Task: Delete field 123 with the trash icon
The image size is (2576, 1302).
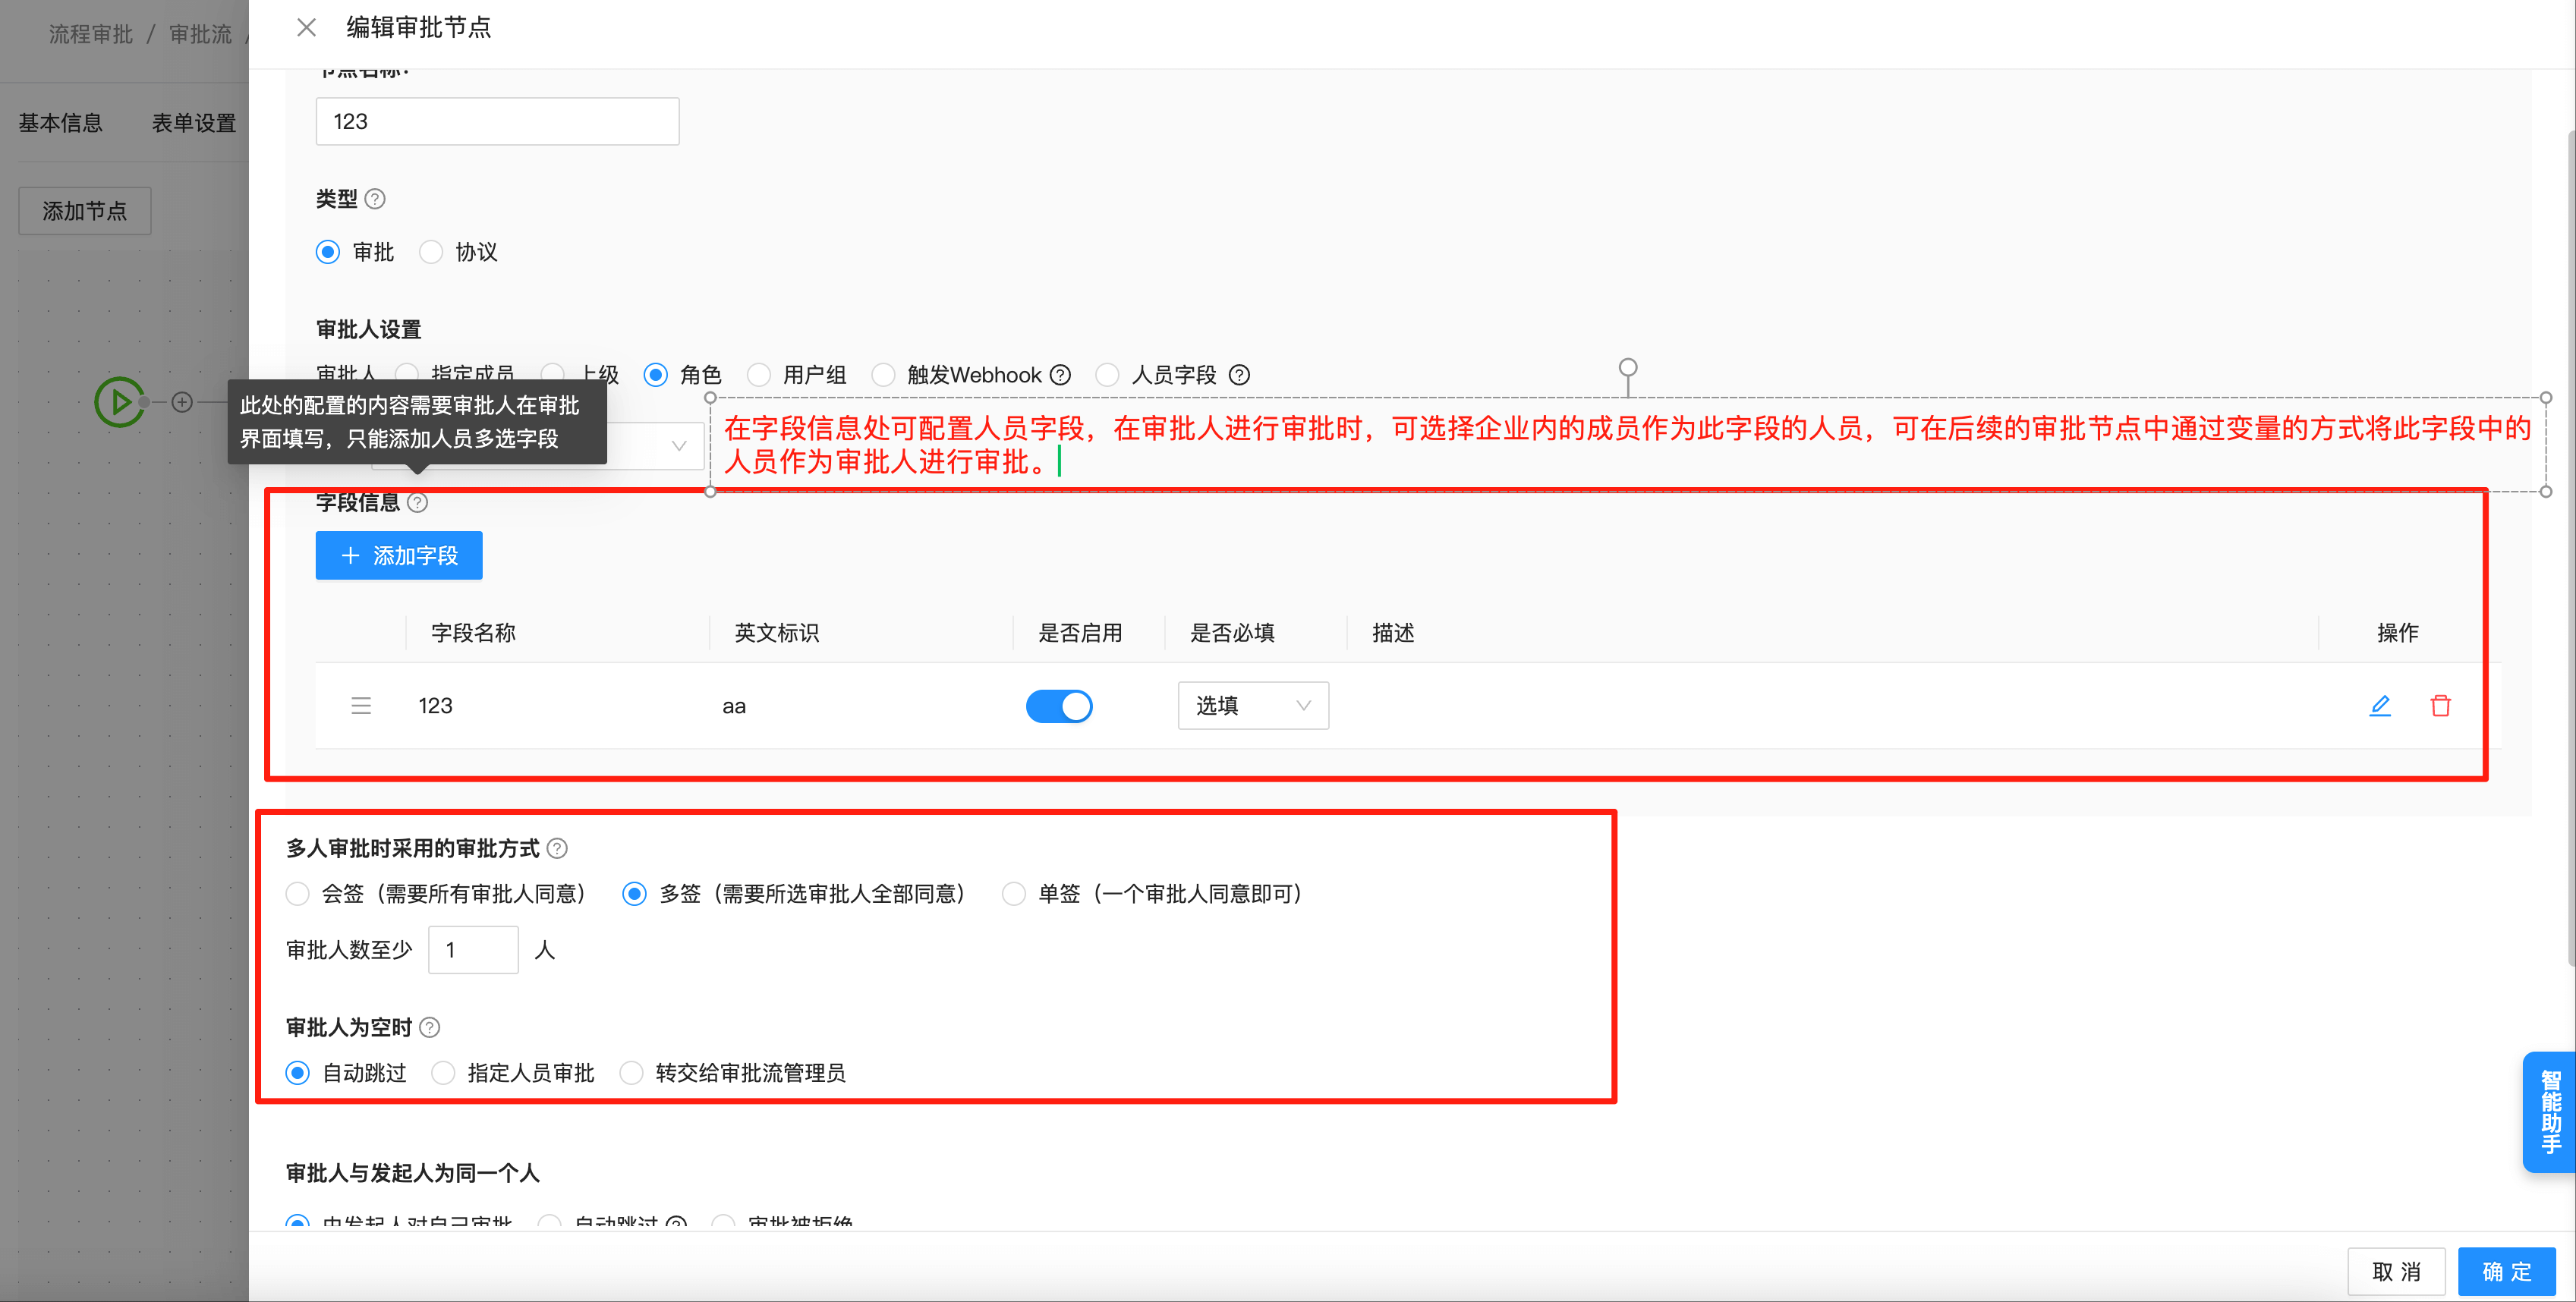Action: 2440,706
